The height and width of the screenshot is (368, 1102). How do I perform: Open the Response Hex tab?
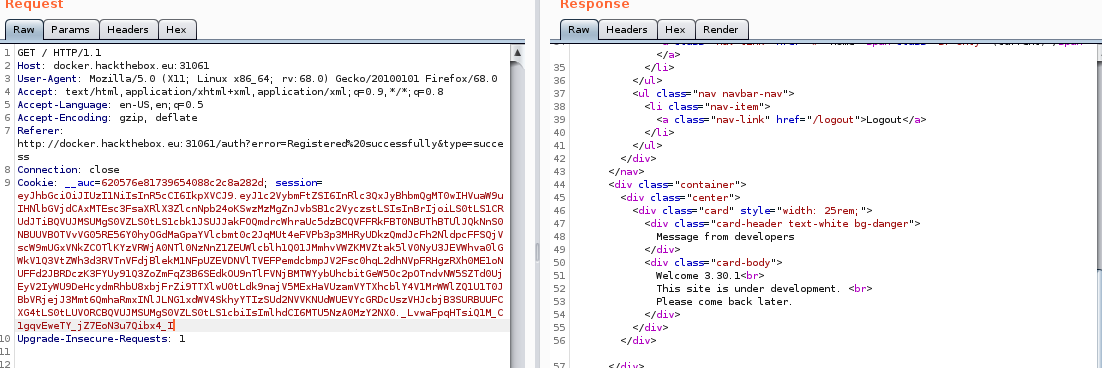coord(675,29)
